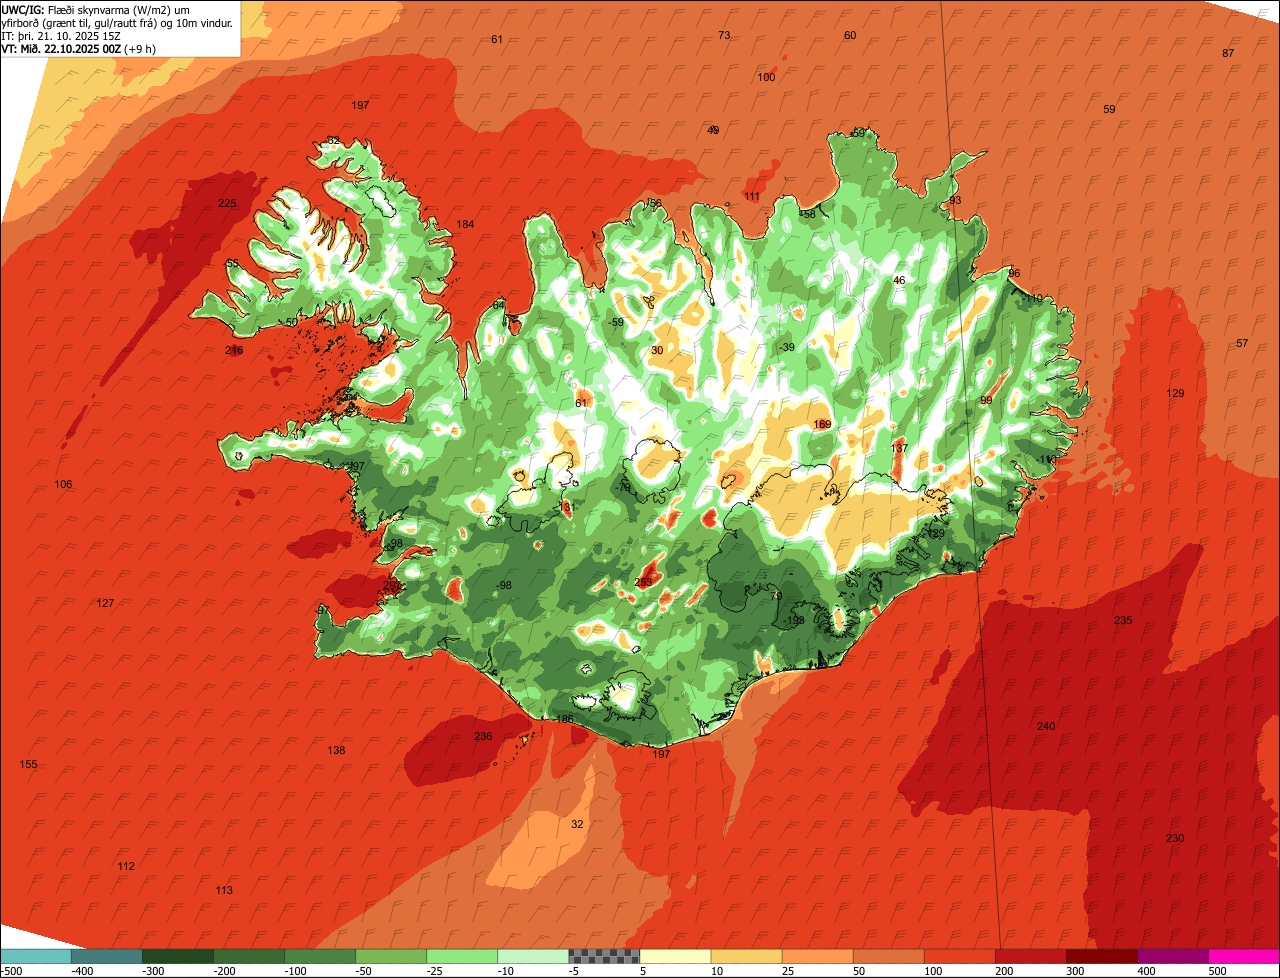Click the map value '106'
The image size is (1280, 978).
(x=63, y=484)
